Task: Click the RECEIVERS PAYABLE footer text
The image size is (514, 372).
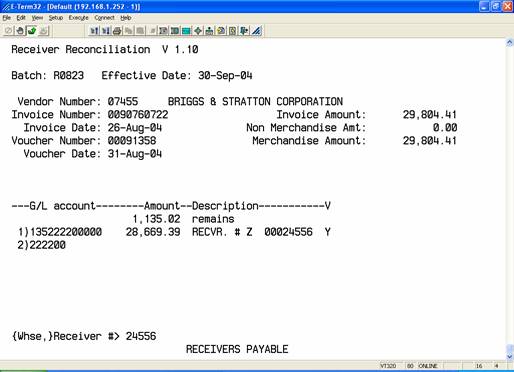Action: [237, 349]
